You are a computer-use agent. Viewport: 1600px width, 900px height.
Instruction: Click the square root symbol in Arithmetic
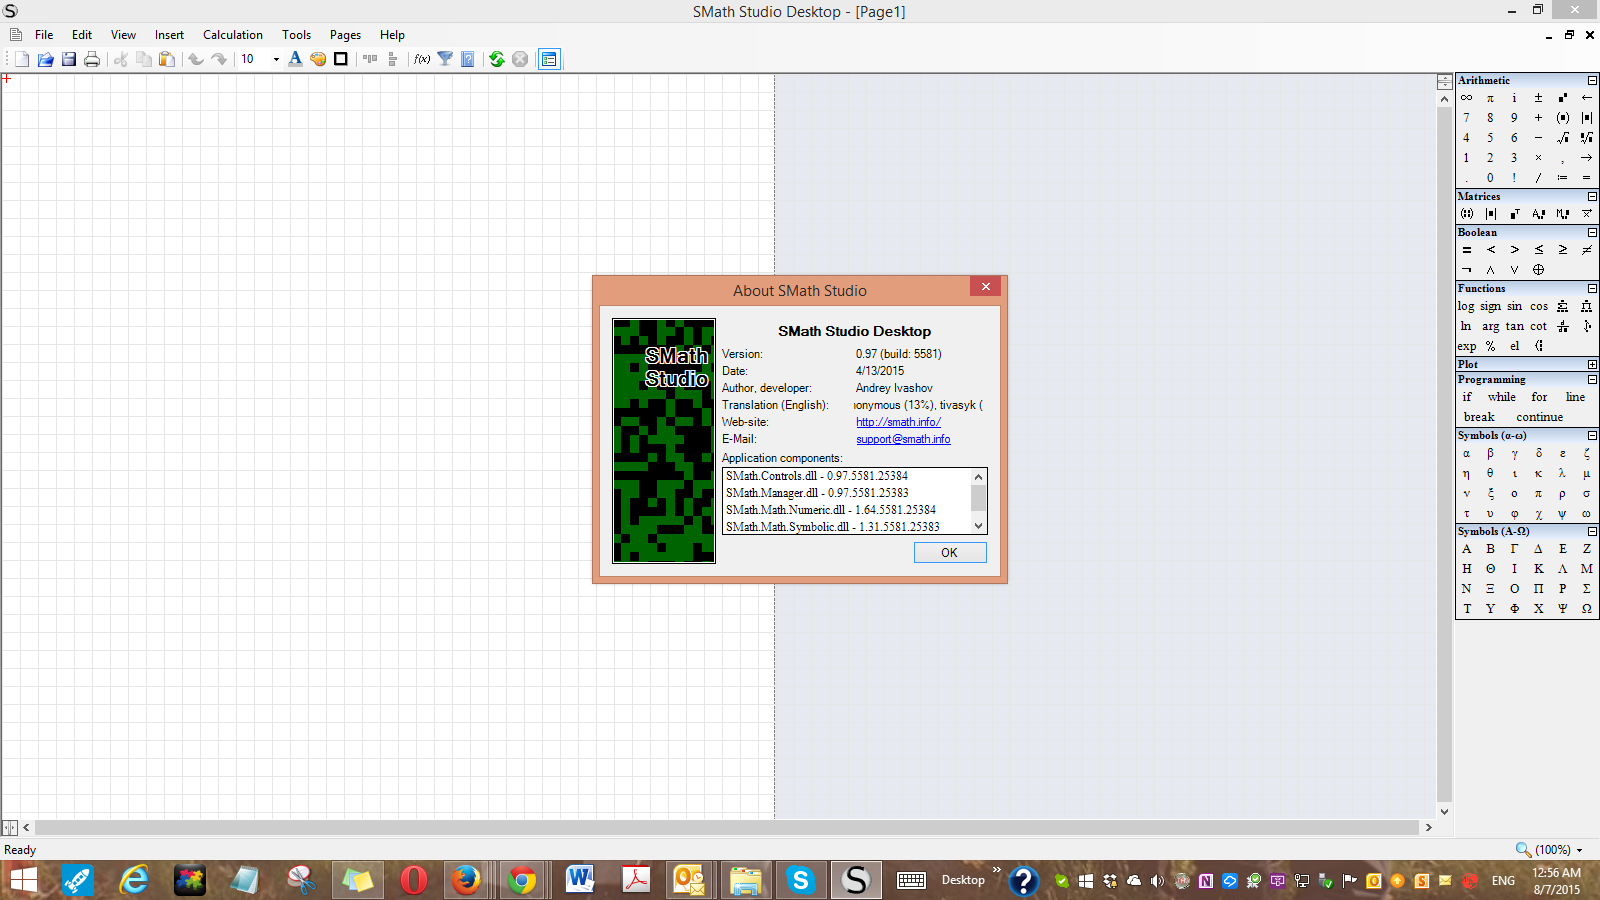pos(1563,138)
